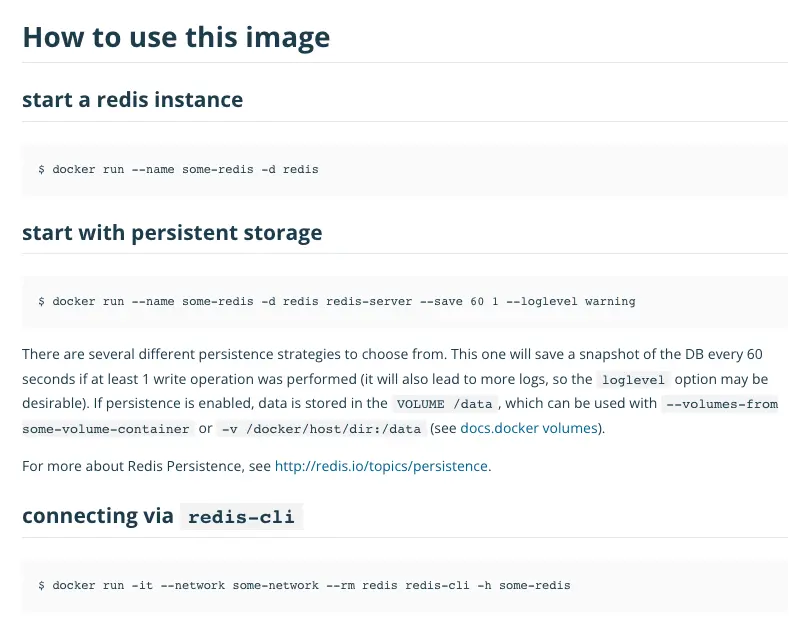Viewport: 812px width, 622px height.
Task: Click the inline "VOLUME /data" code term
Action: 444,404
